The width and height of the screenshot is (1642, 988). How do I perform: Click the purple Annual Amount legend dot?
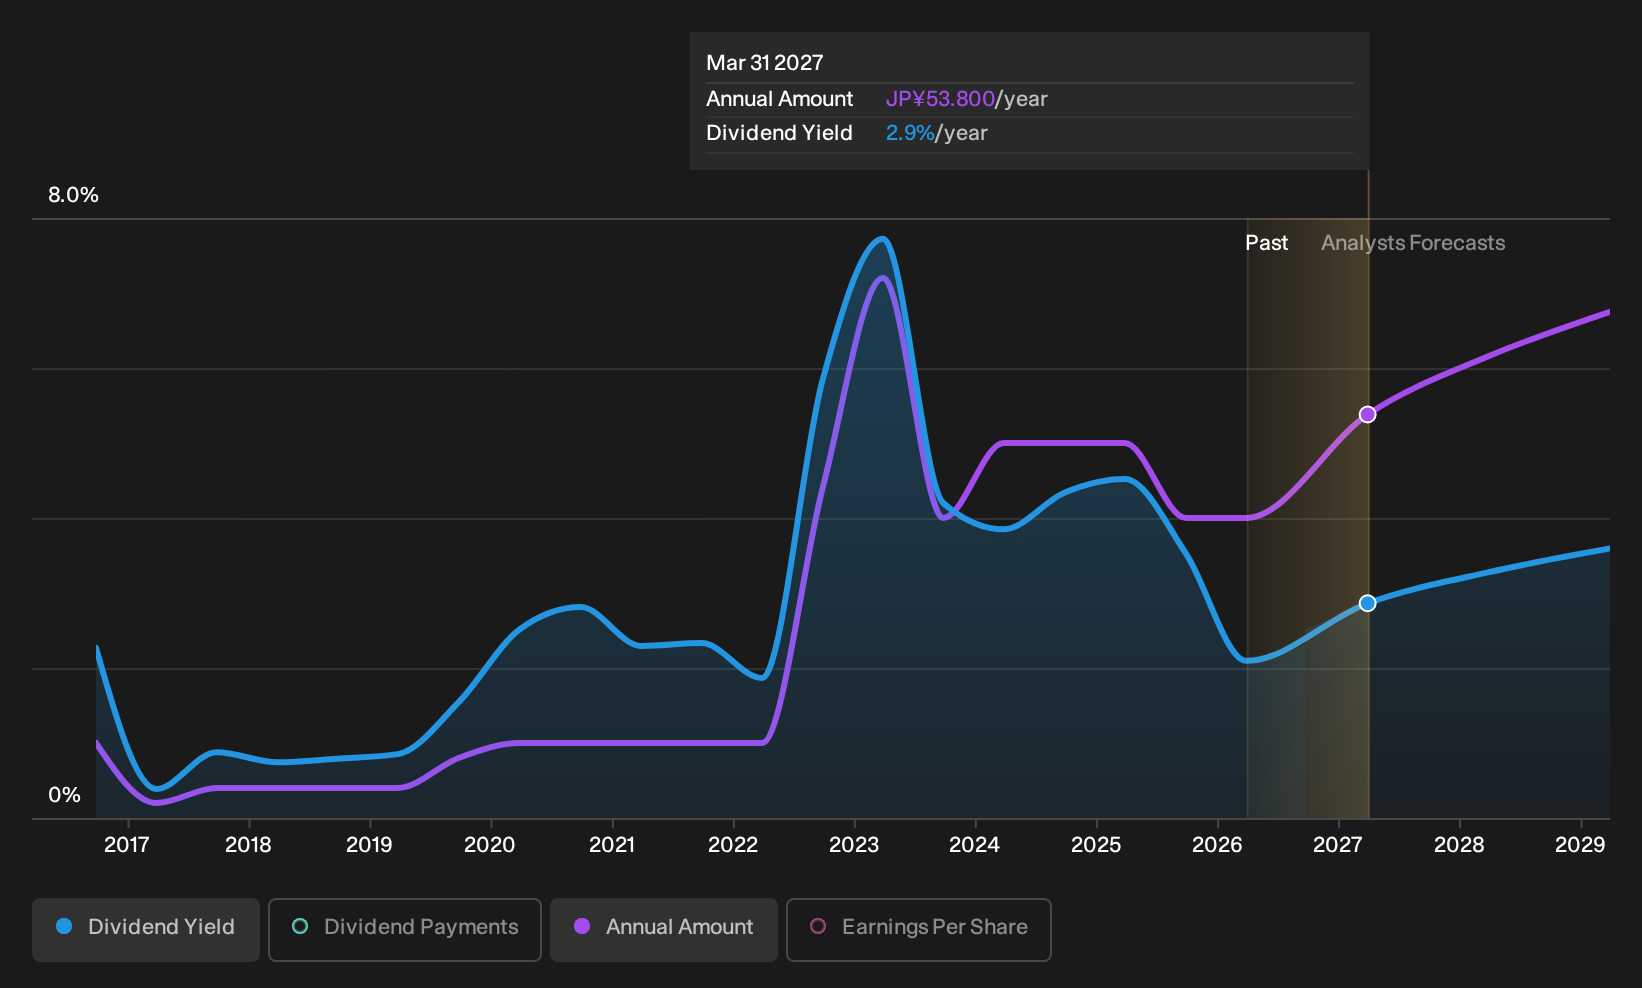[582, 927]
